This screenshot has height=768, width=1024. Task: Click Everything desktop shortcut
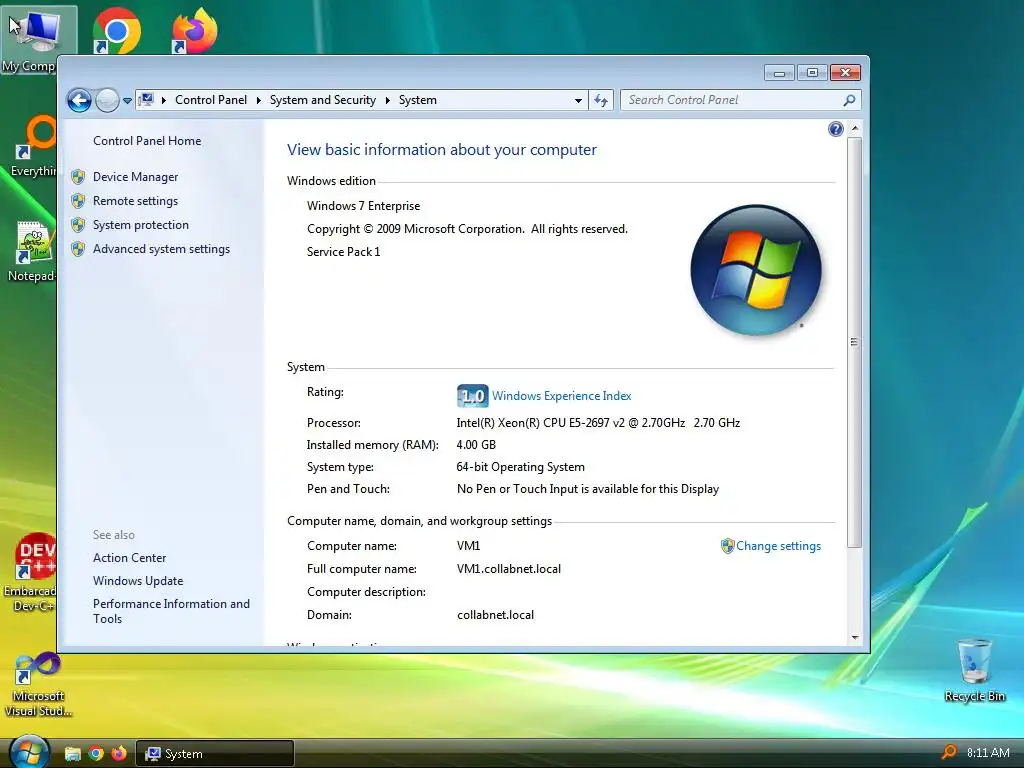33,147
